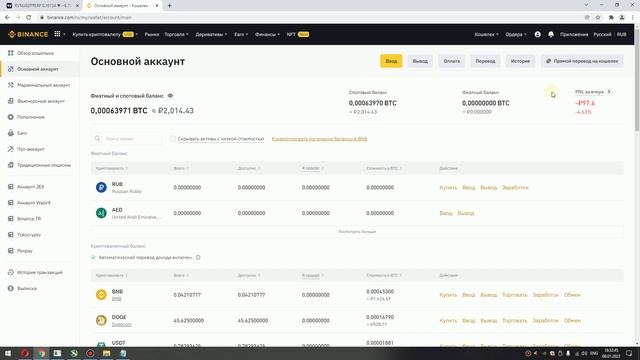Screen dimensions: 640x360
Task: Click the coin search input field
Action: tap(126, 139)
